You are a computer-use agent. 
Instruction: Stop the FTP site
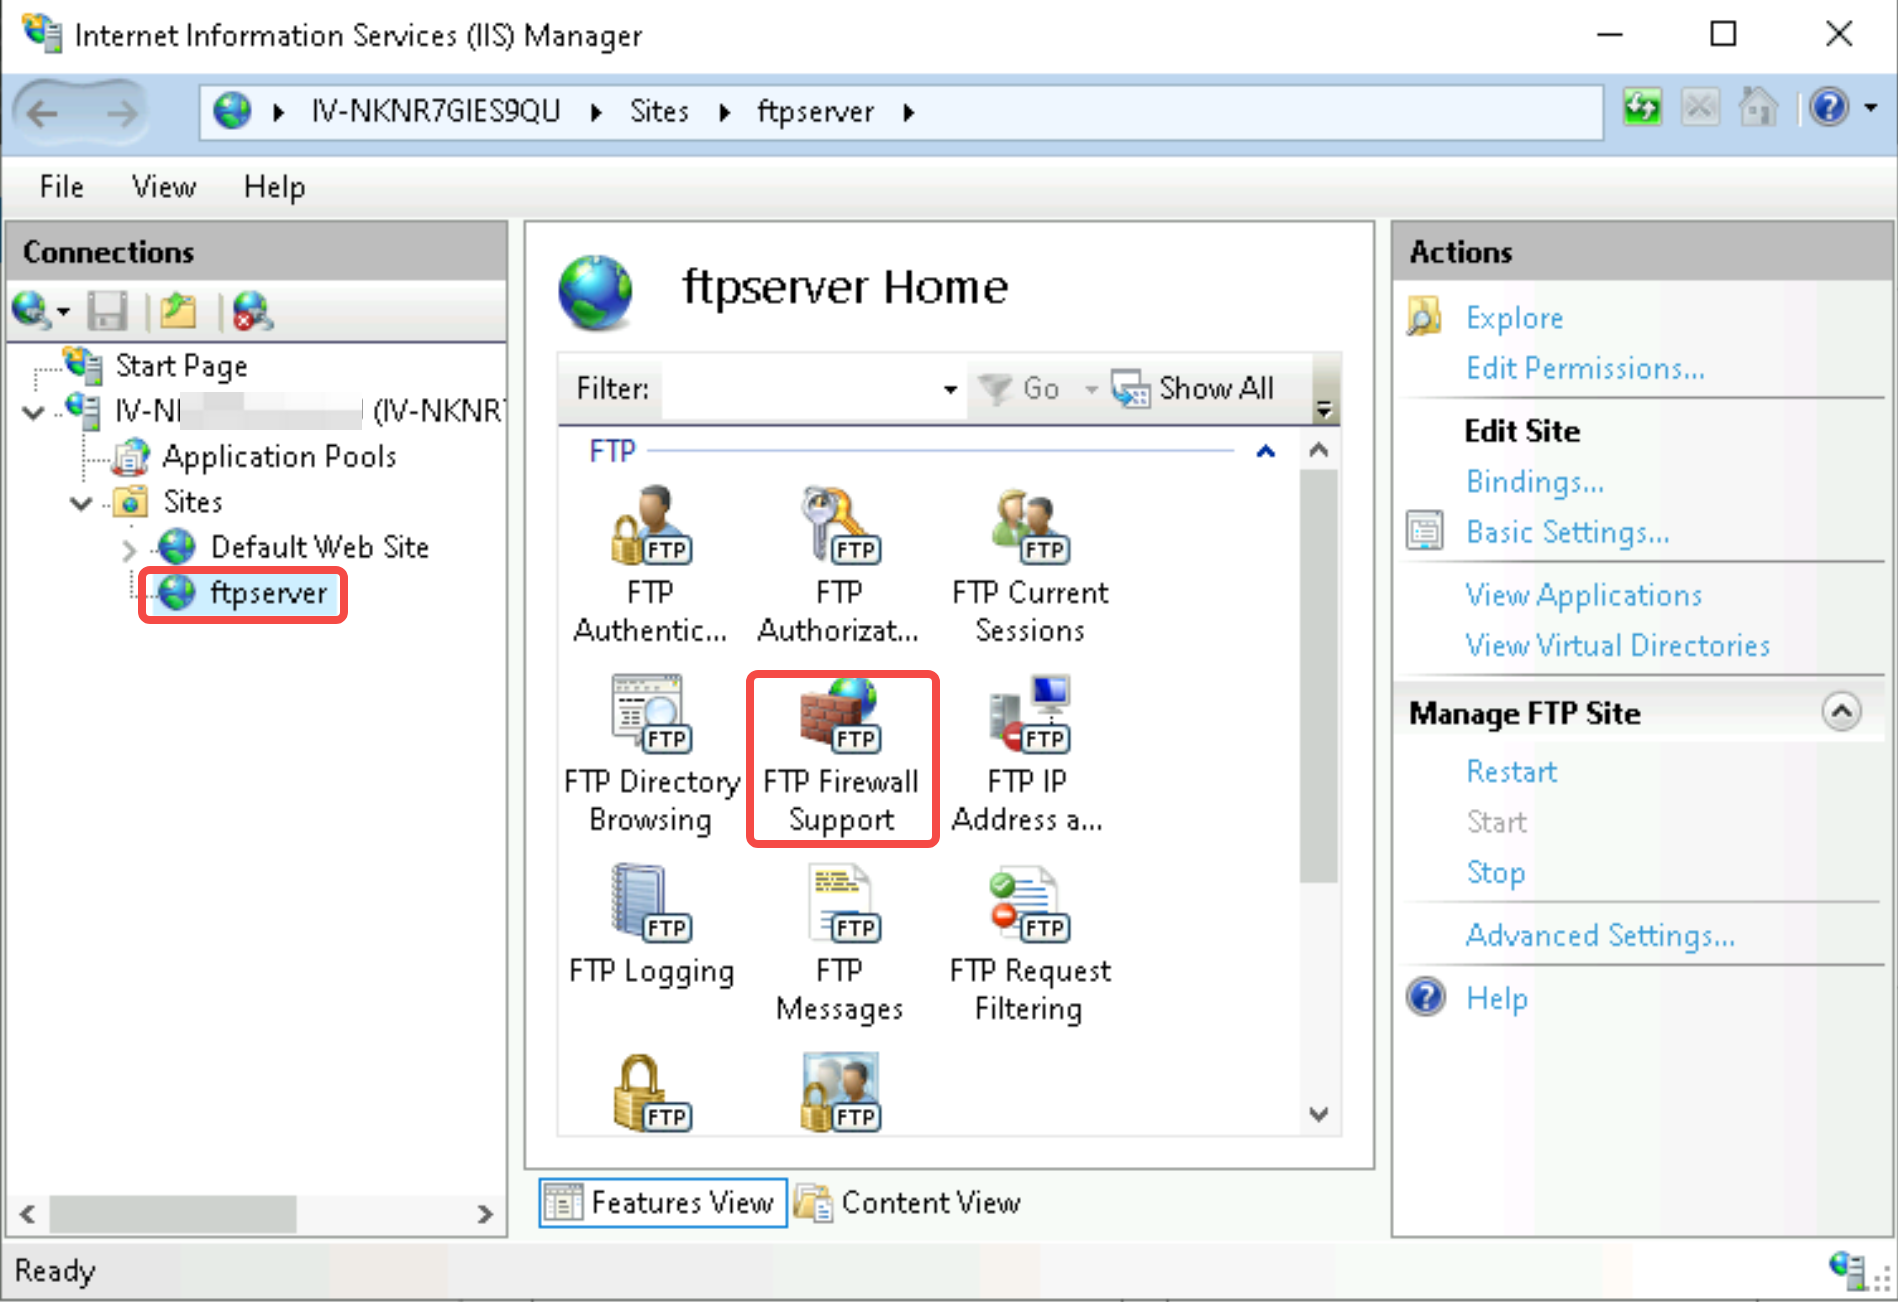point(1495,872)
